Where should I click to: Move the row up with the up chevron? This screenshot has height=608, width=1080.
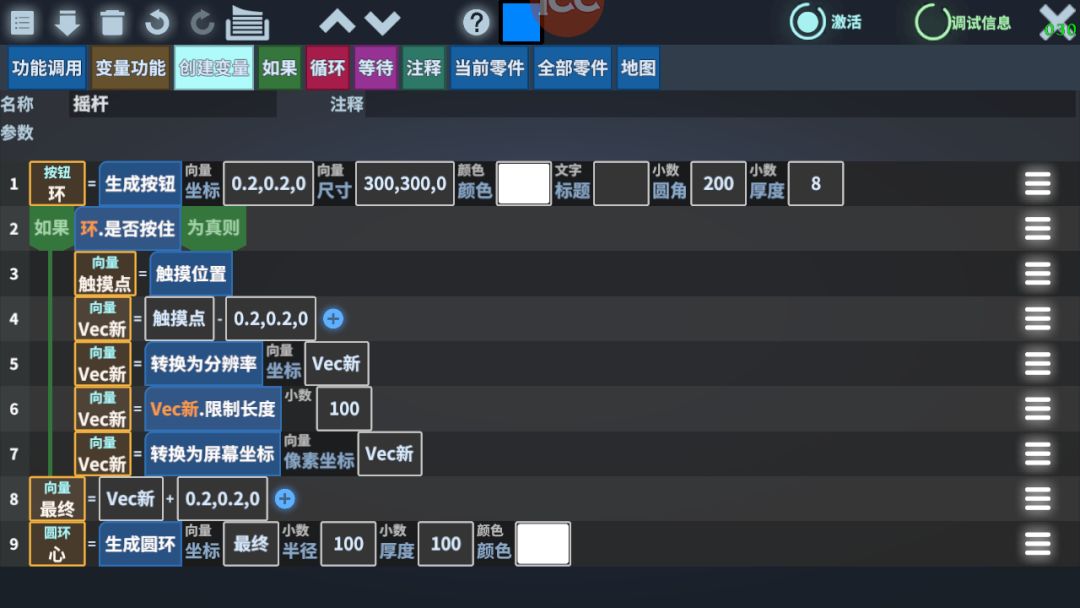coord(337,23)
